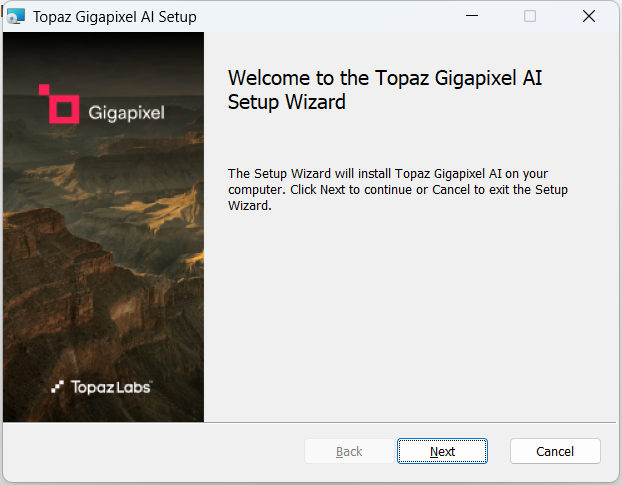The height and width of the screenshot is (485, 622).
Task: Click the horizontal separator above the buttons
Action: (x=309, y=423)
